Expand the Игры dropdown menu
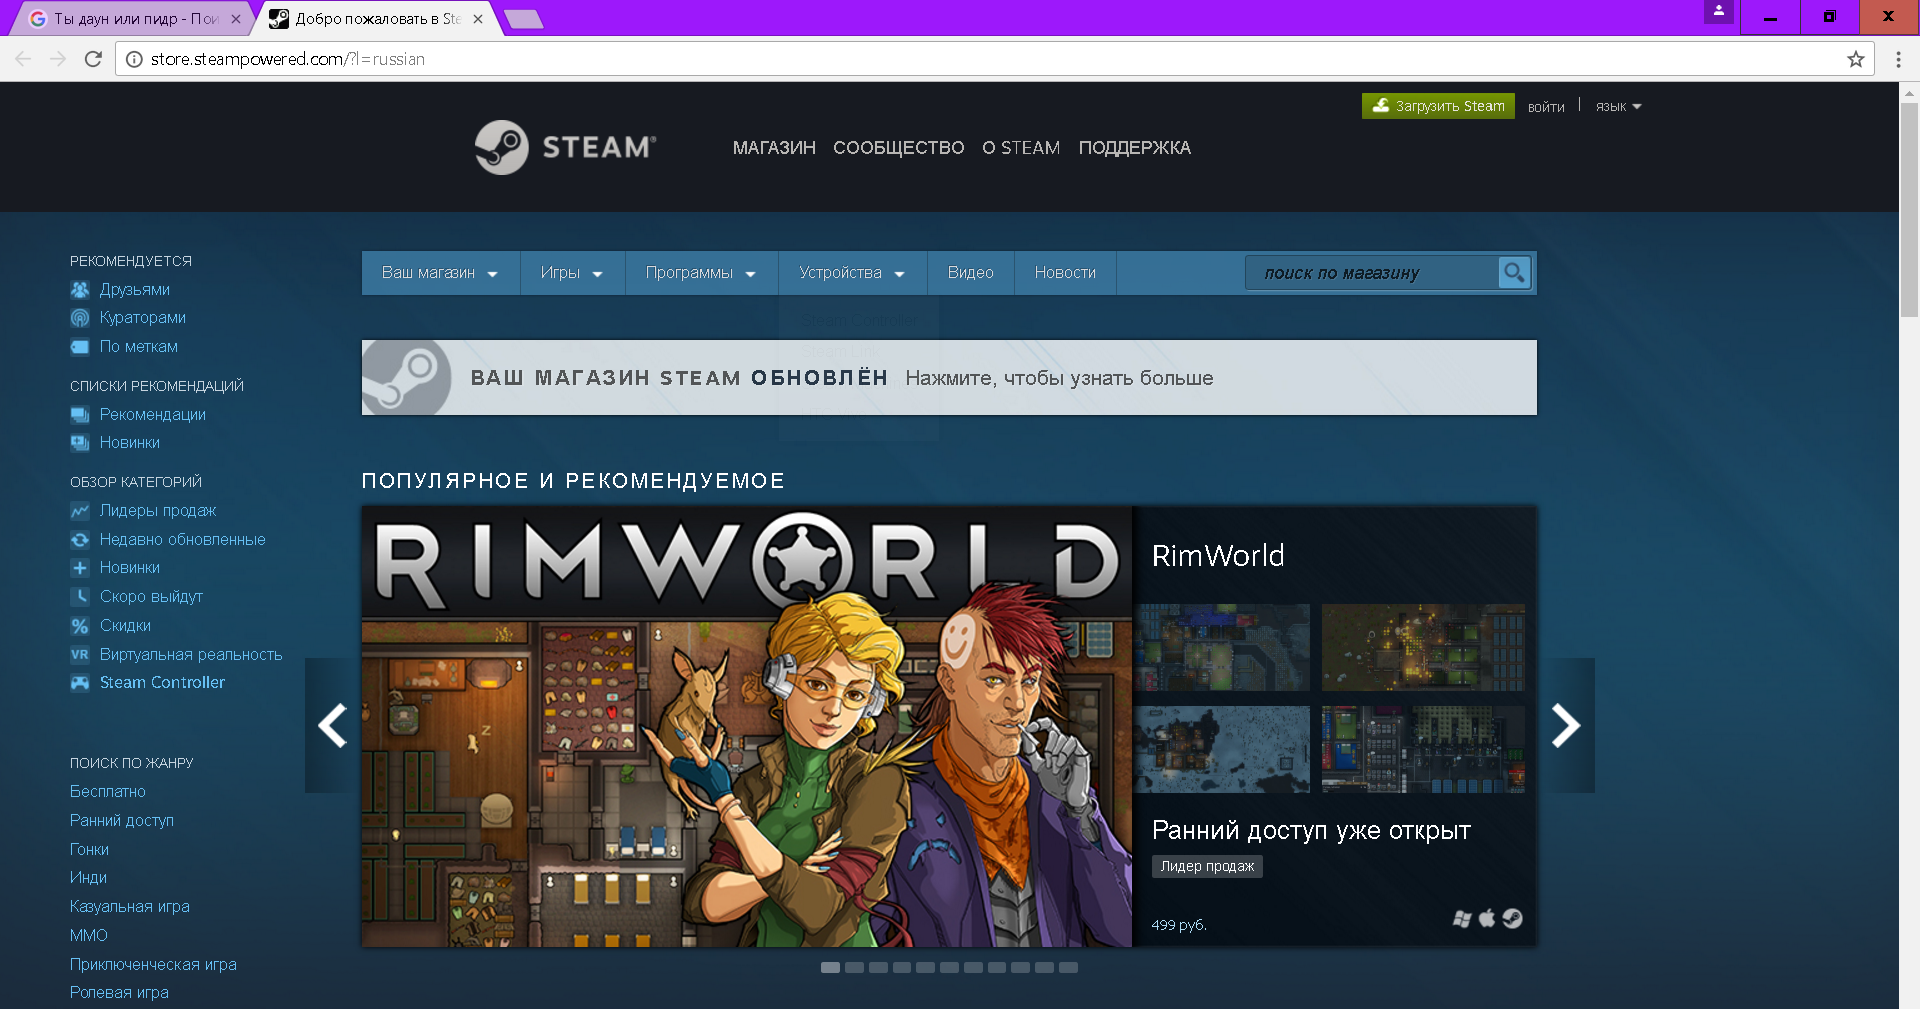Screen dimensions: 1920x1009 point(572,273)
